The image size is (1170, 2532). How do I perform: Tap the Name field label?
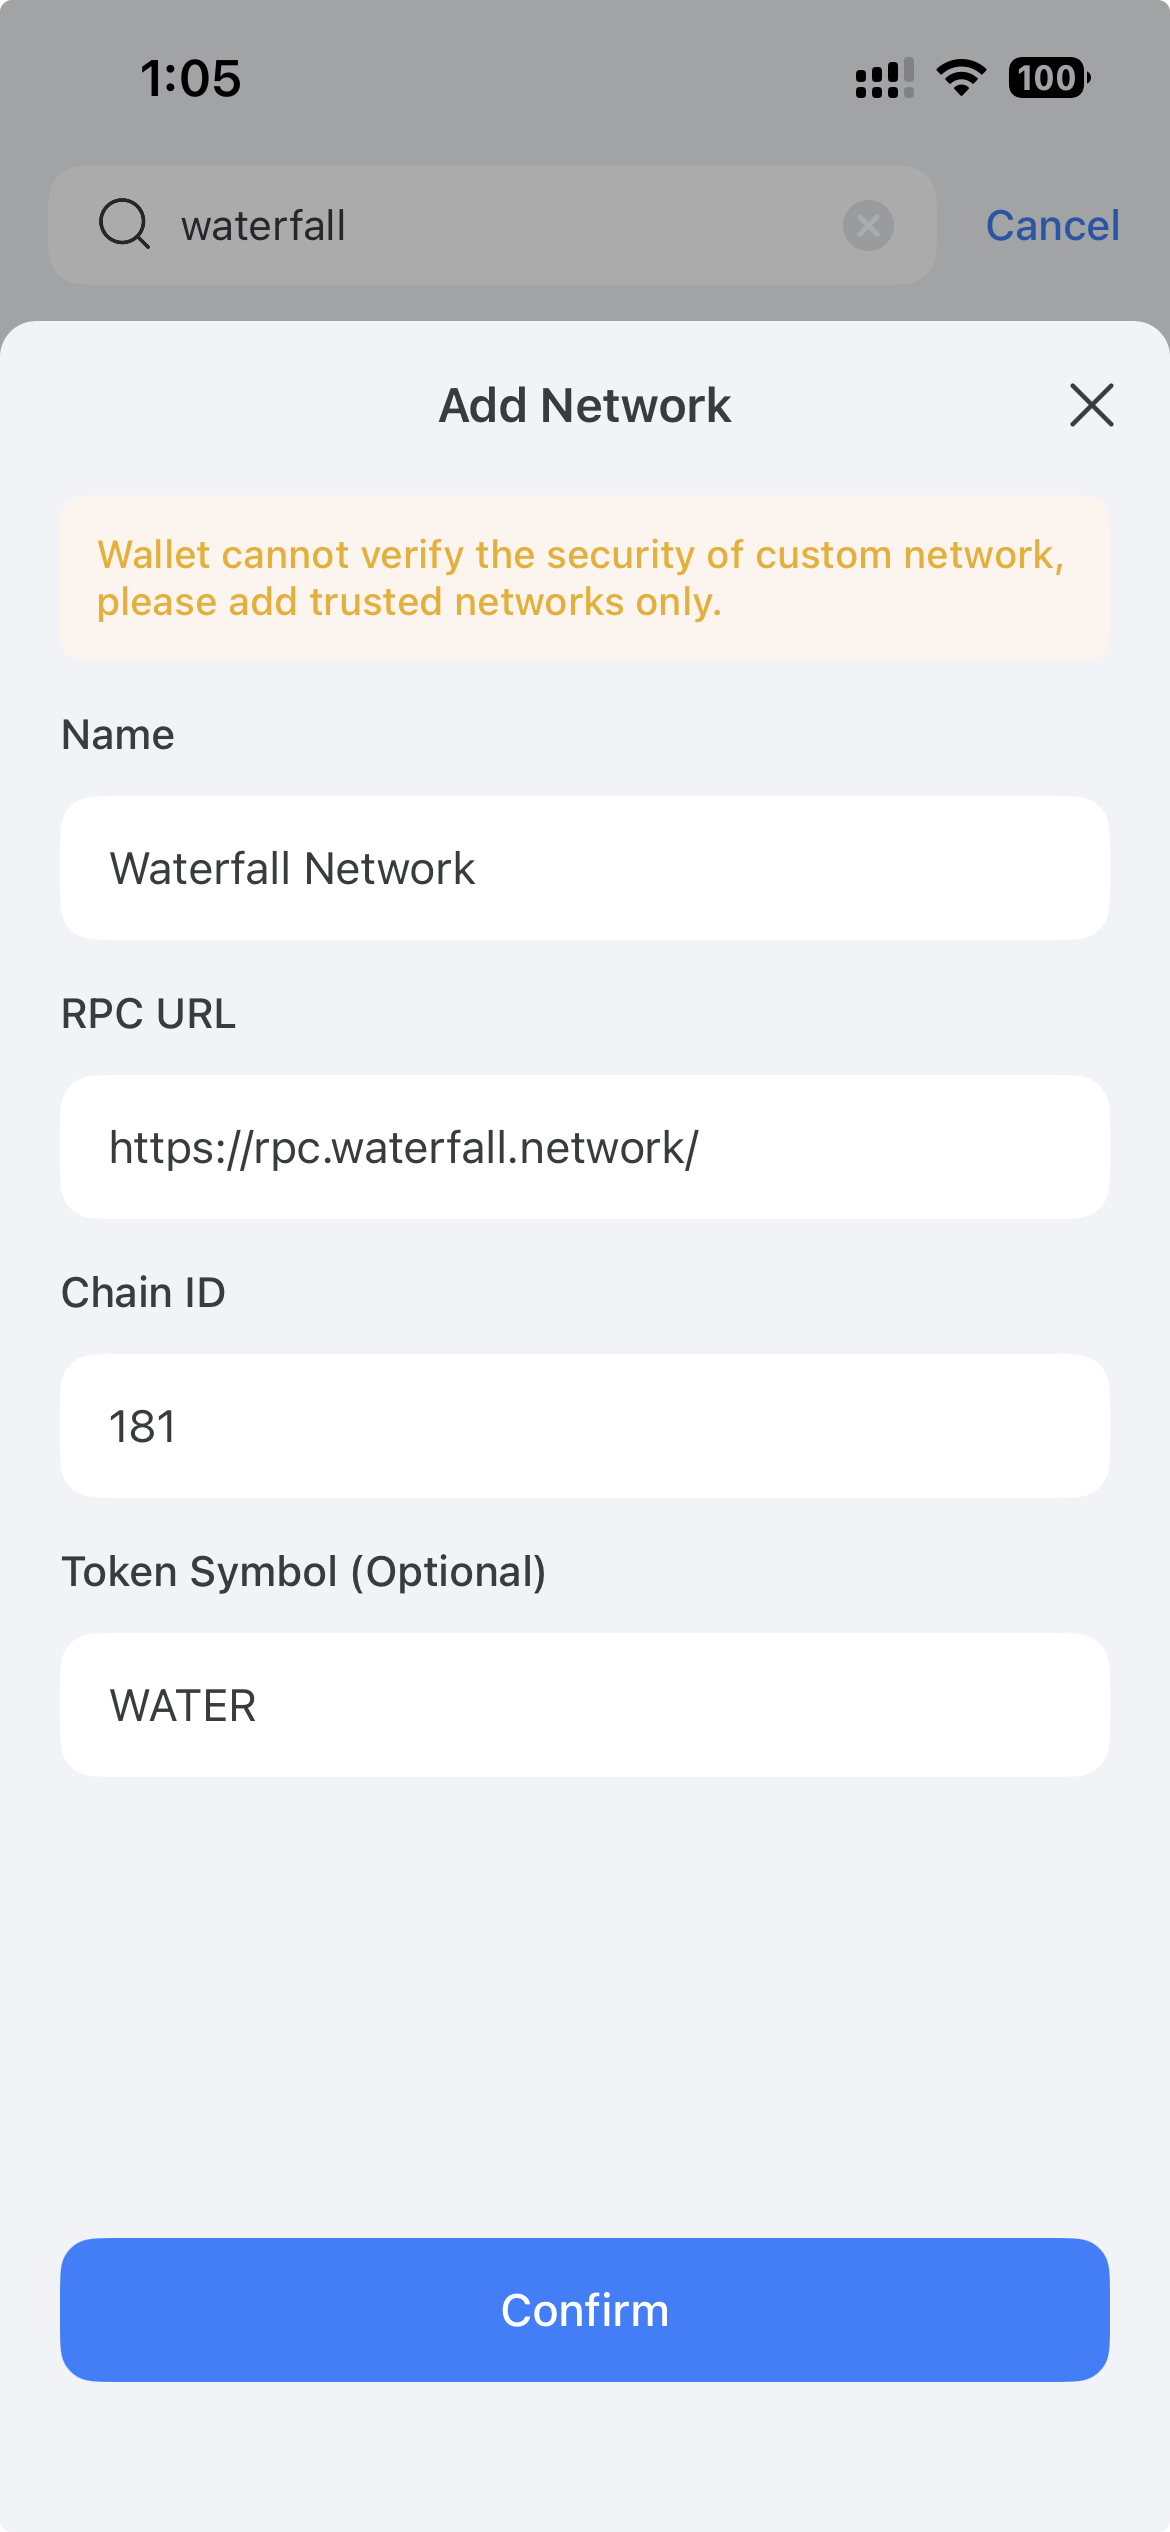pyautogui.click(x=118, y=735)
